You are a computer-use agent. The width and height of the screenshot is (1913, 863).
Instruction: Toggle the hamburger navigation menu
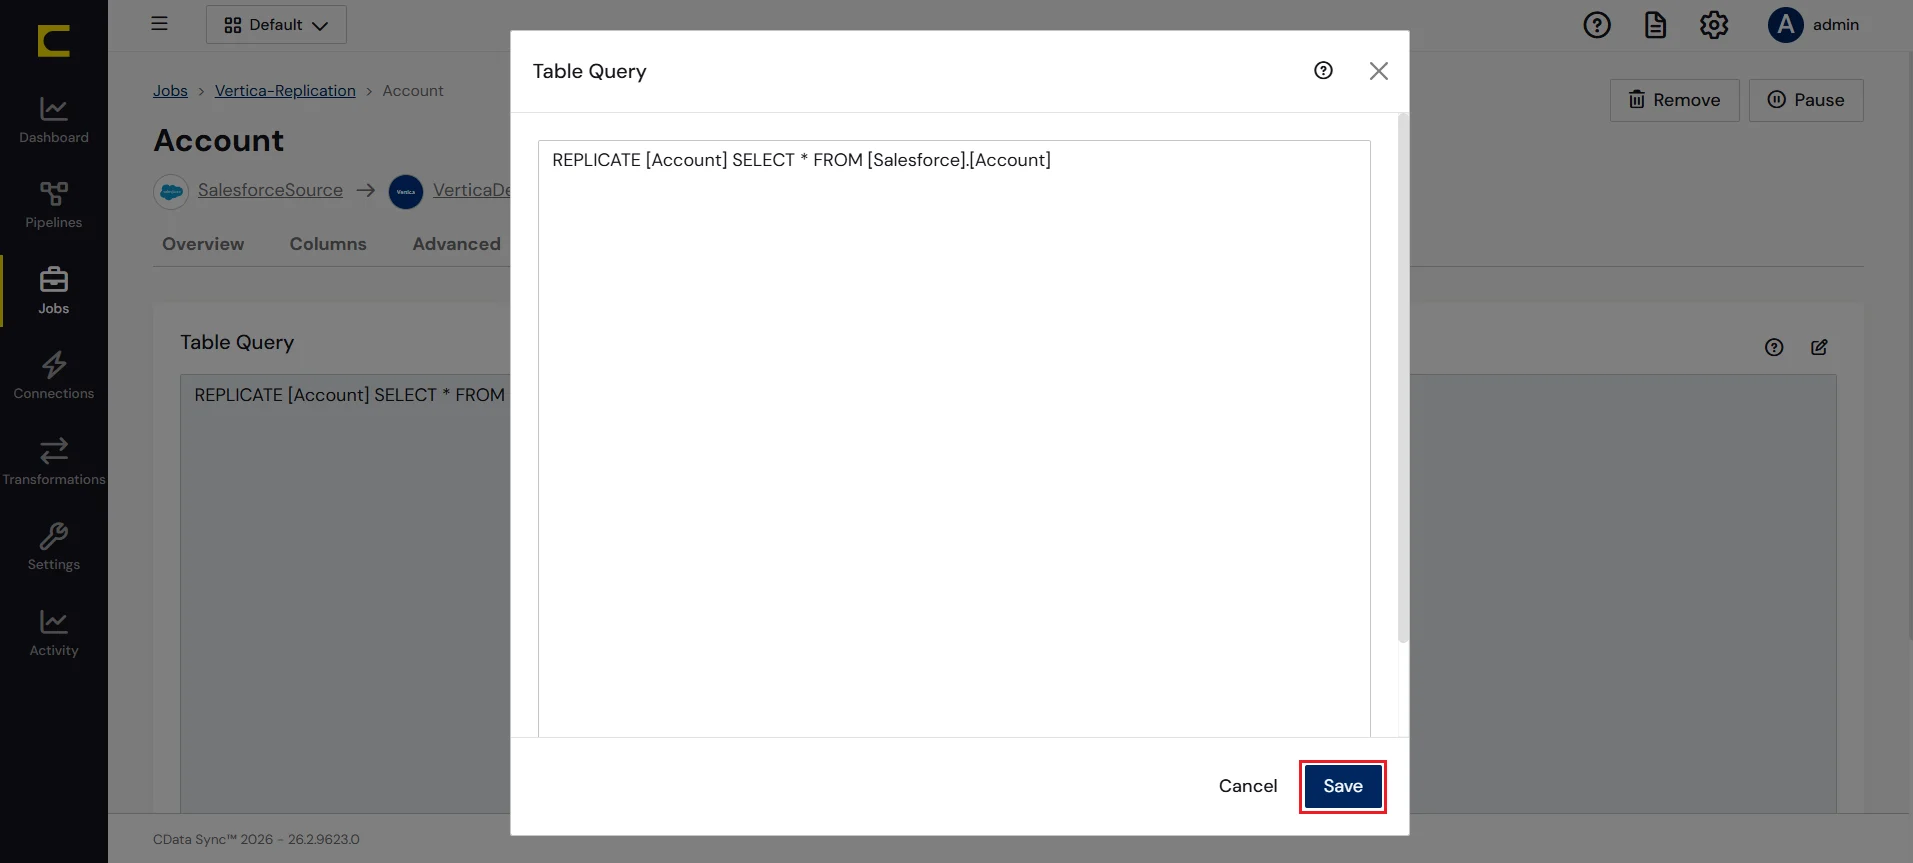click(x=159, y=24)
